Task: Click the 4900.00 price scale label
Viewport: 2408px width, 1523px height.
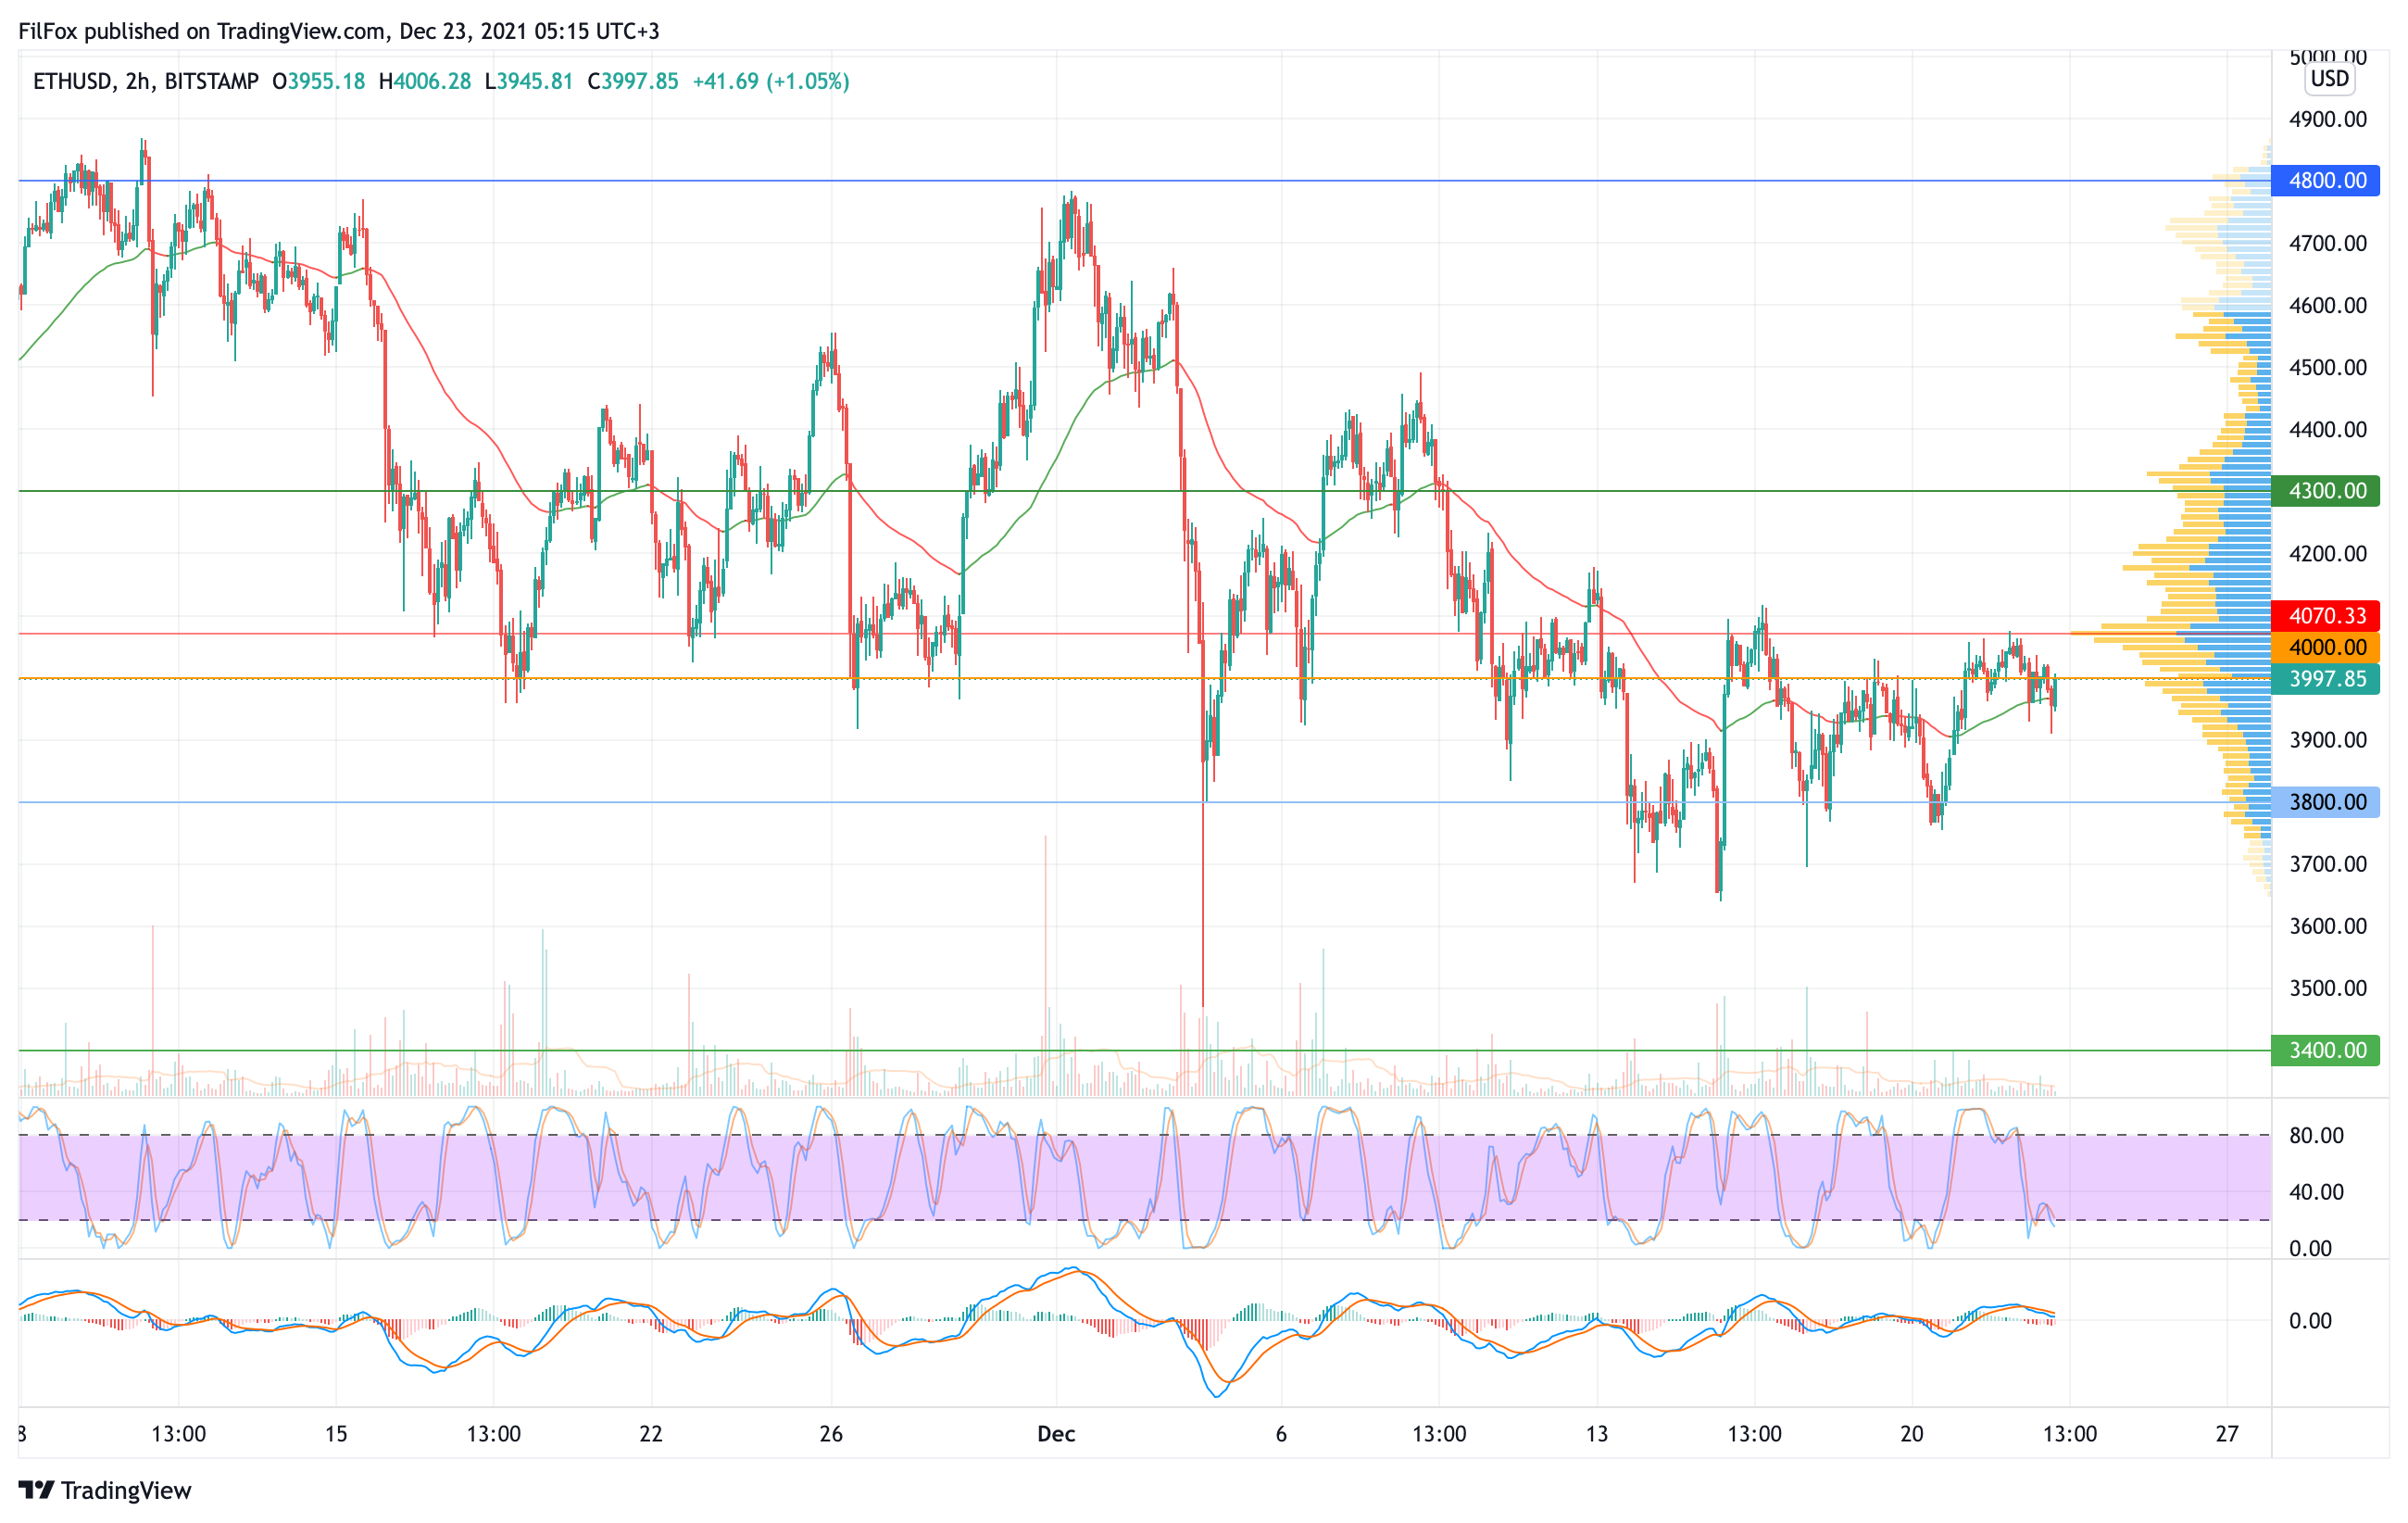Action: (x=2328, y=119)
